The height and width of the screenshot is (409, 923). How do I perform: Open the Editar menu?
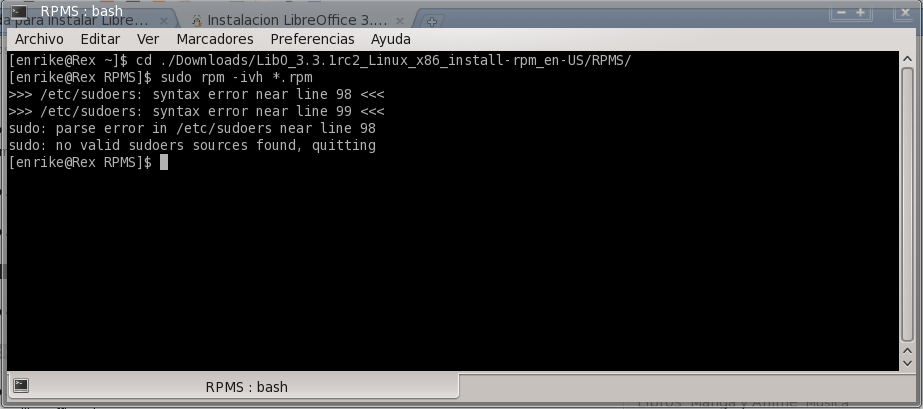click(100, 39)
